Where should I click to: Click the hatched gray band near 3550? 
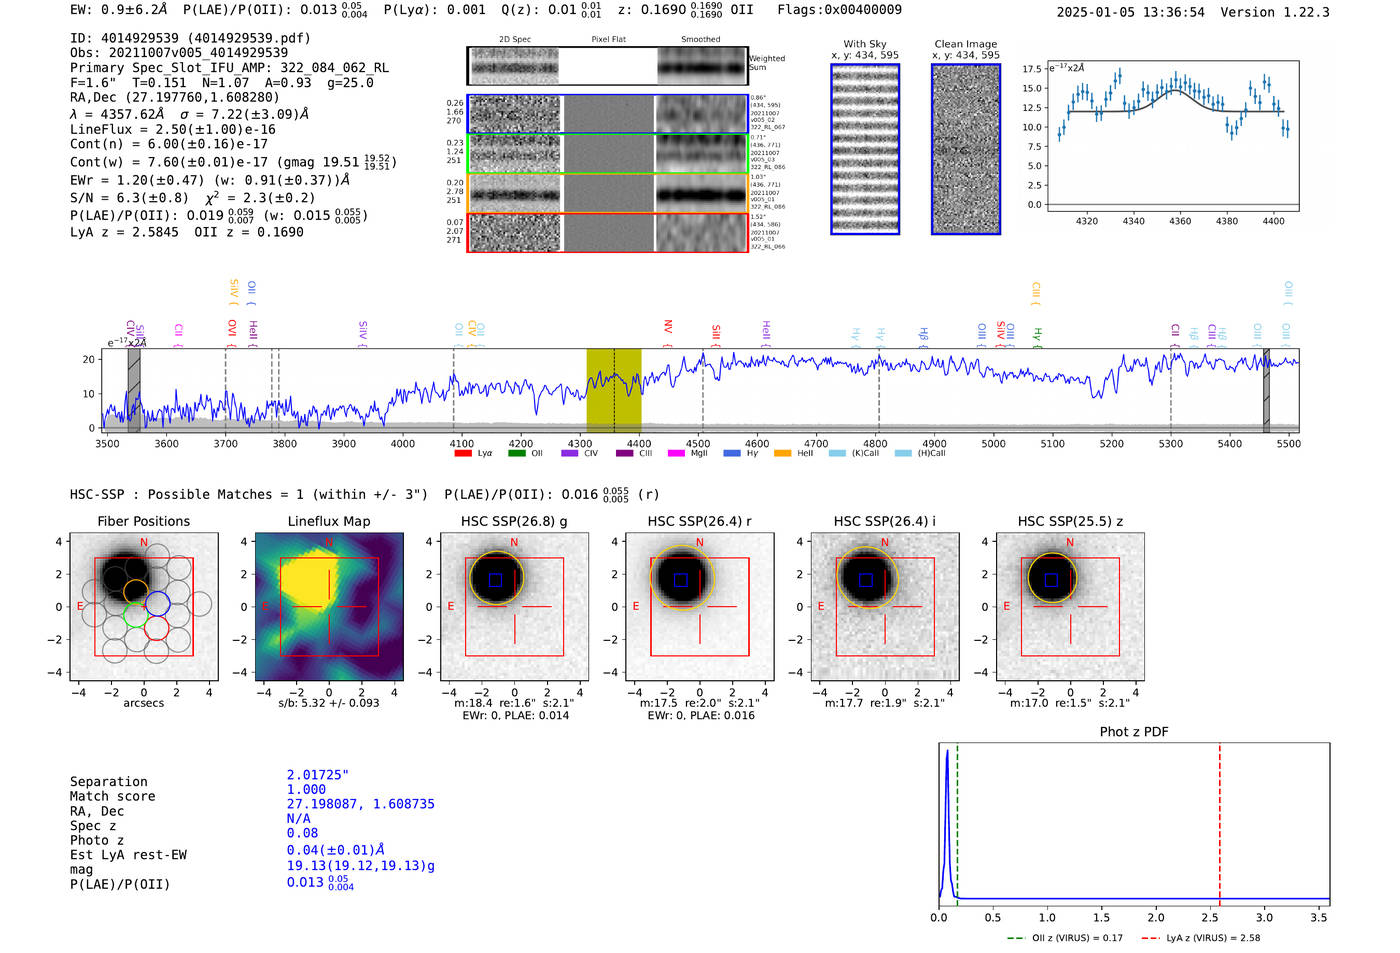pos(134,390)
